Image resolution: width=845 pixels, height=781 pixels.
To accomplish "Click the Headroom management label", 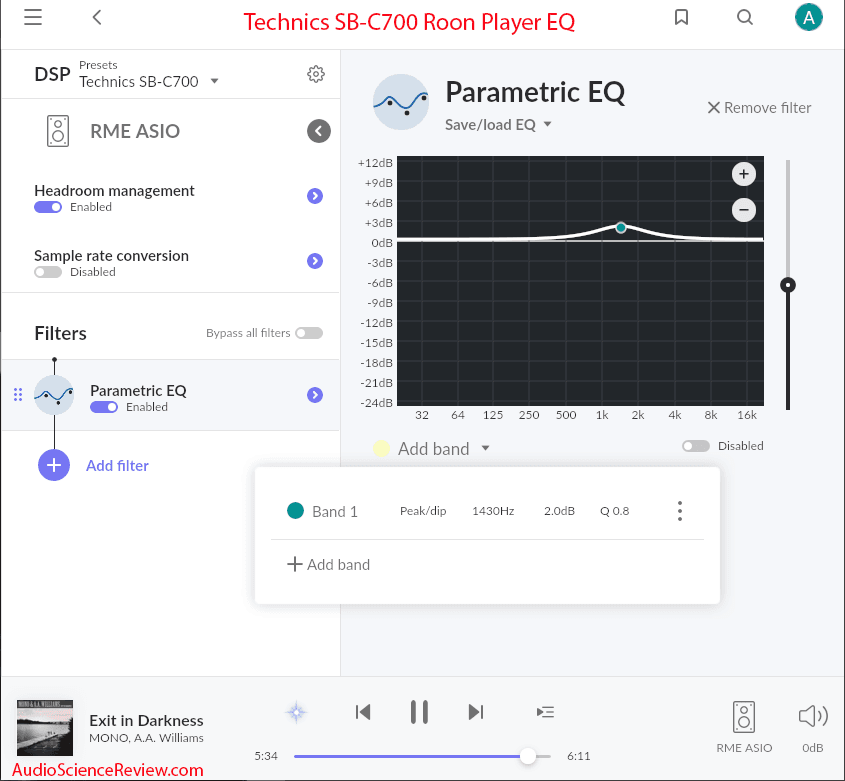I will click(114, 190).
